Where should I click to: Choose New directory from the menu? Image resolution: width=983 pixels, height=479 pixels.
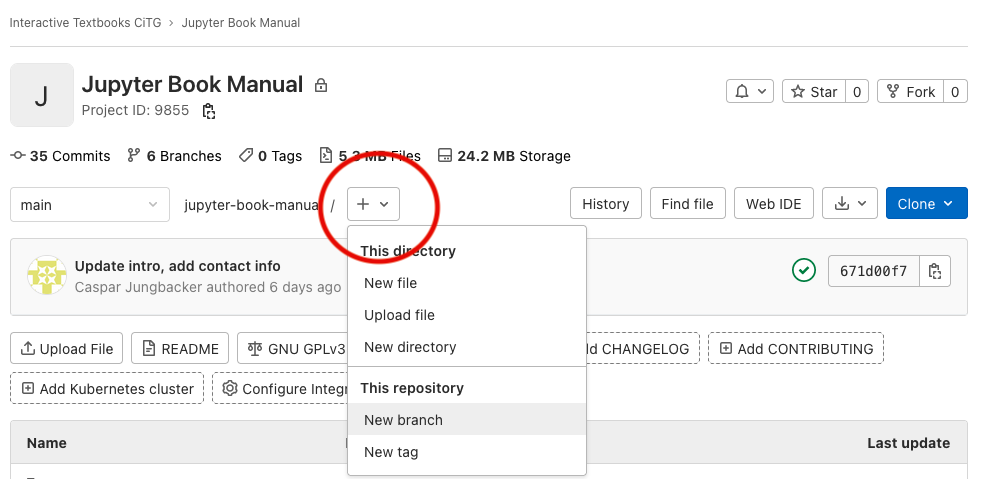(x=467, y=347)
